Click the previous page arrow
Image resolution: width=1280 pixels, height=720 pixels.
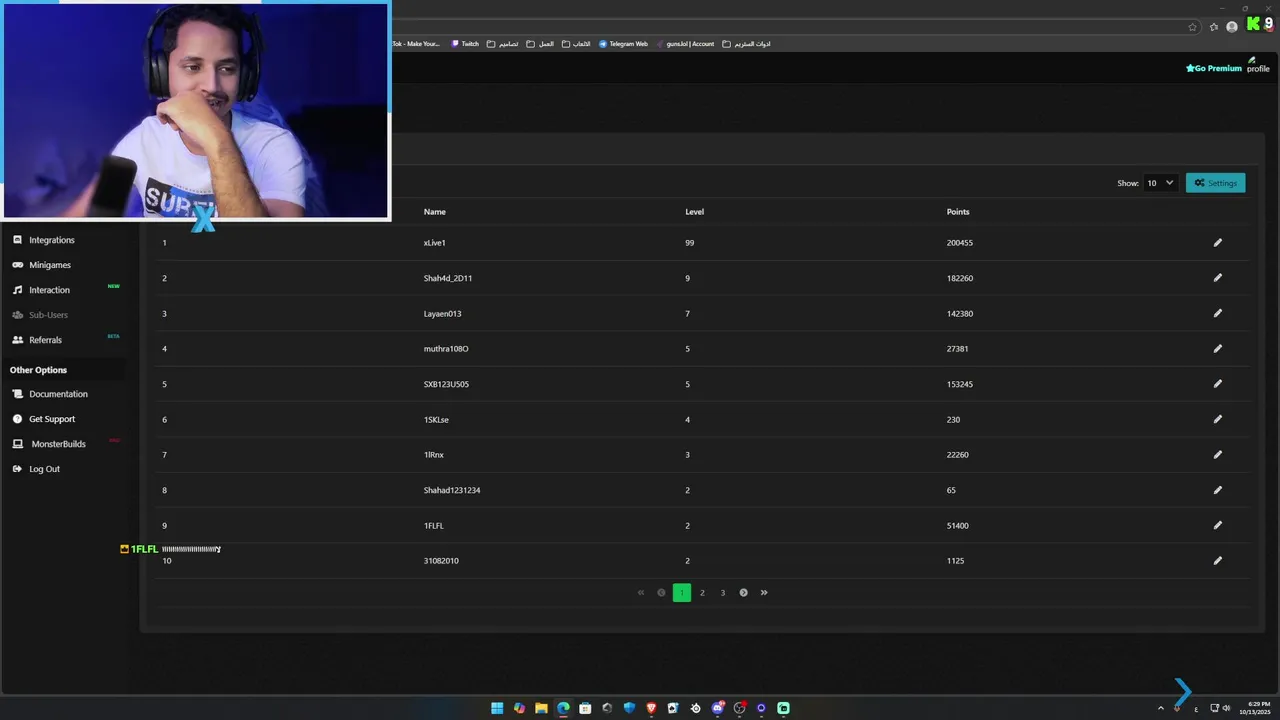pos(661,593)
